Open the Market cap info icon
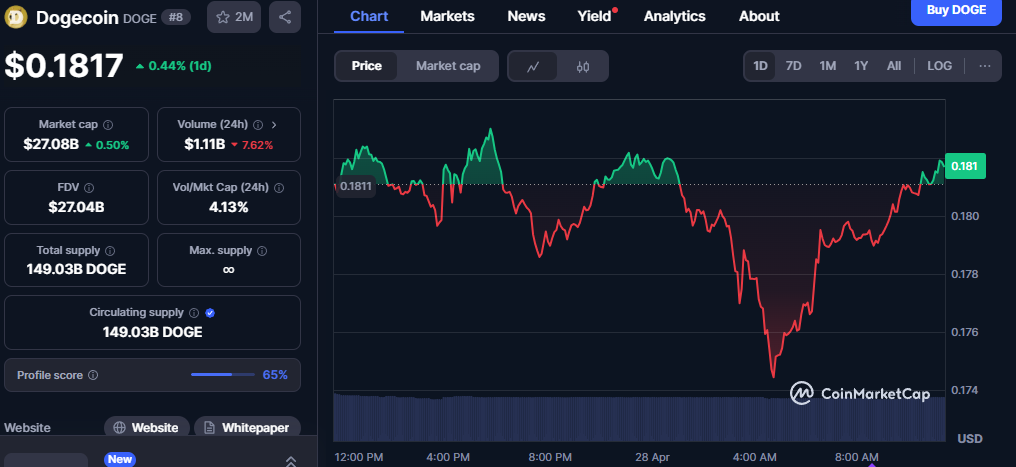 (108, 124)
